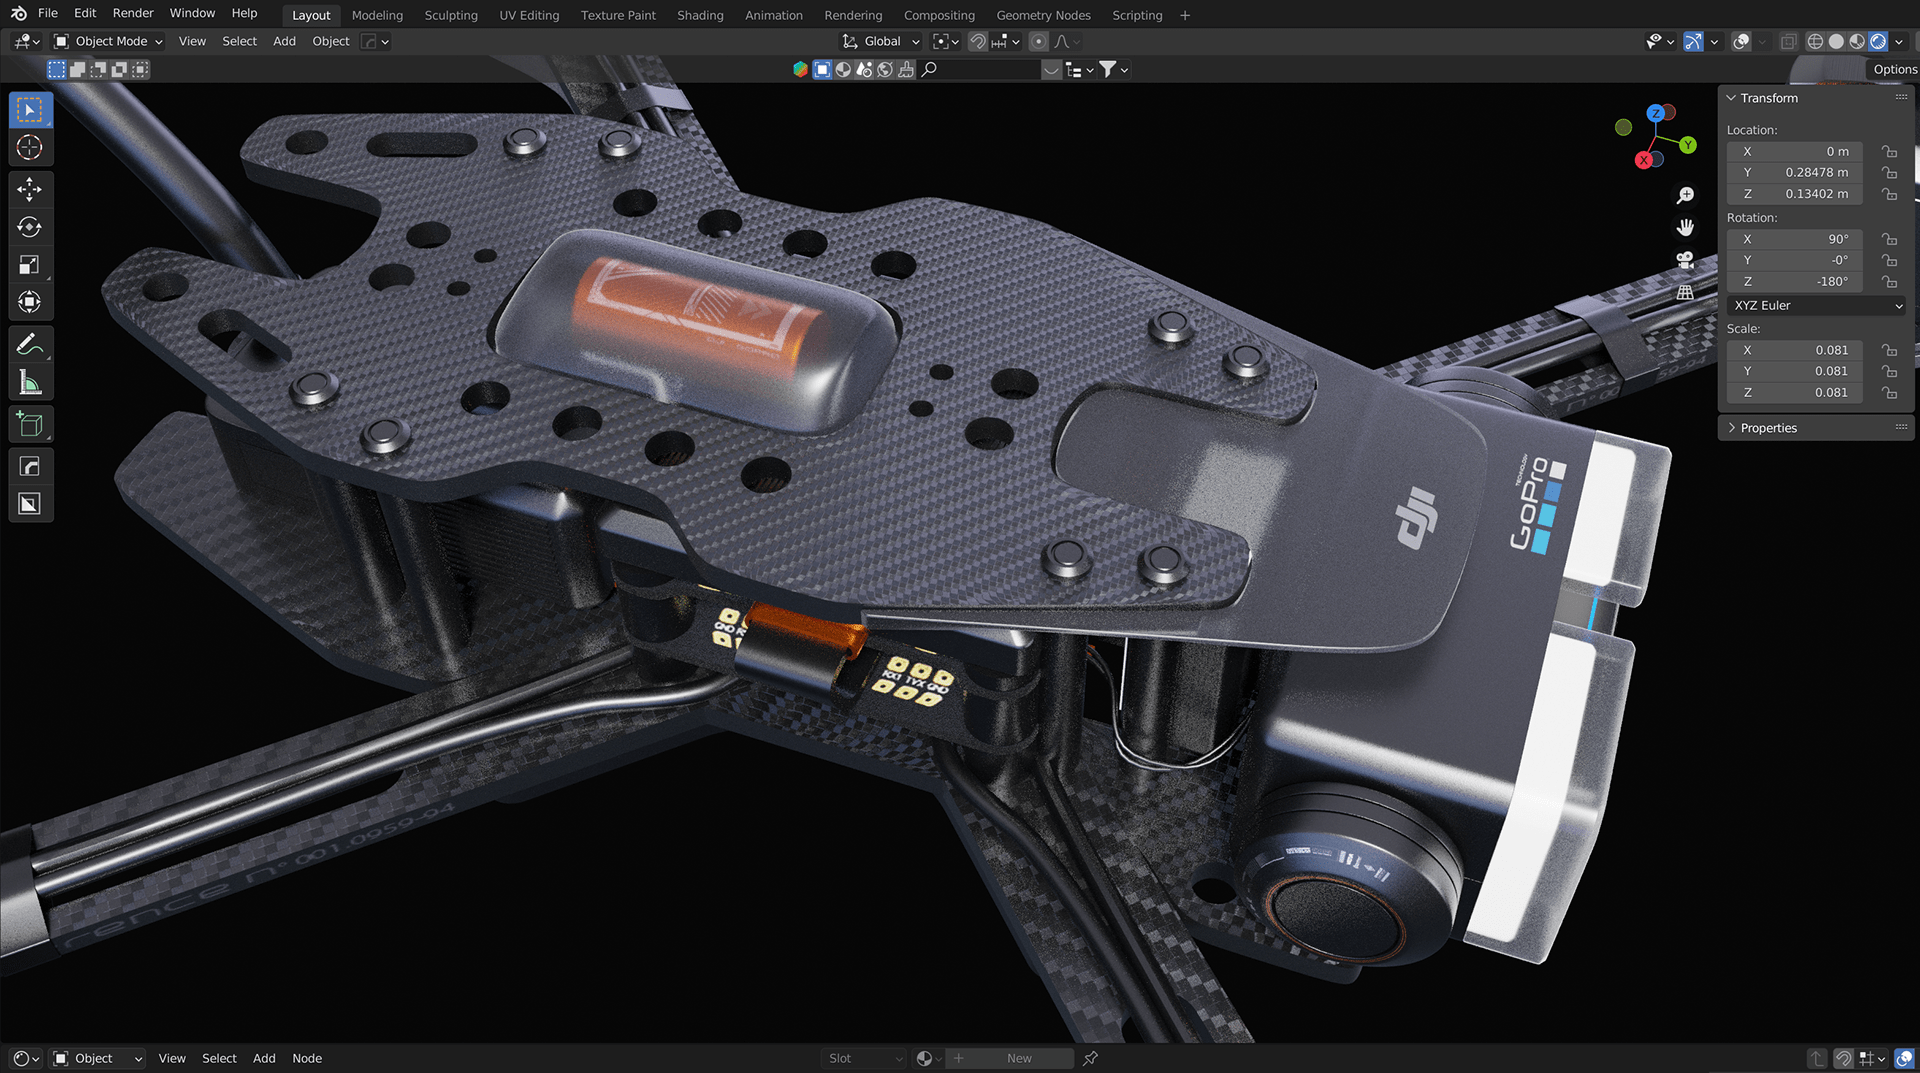Viewport: 1920px width, 1073px height.
Task: Select the Add Cube tool
Action: [29, 425]
